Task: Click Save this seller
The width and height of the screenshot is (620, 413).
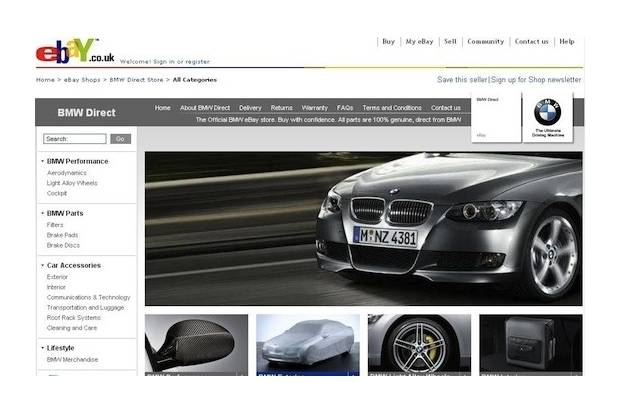Action: click(462, 80)
